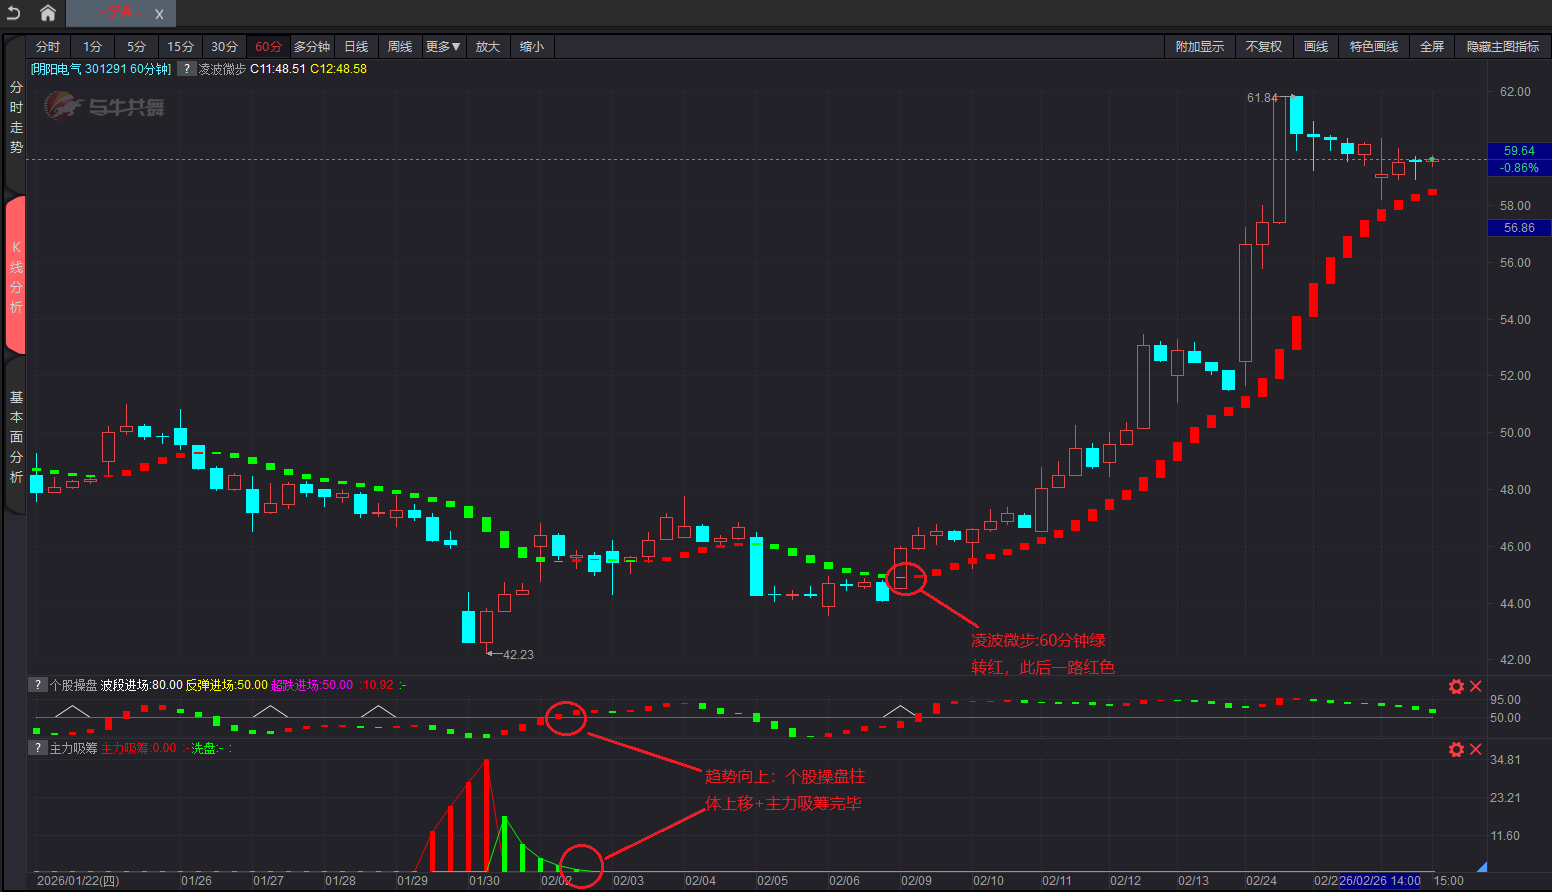This screenshot has width=1552, height=892.
Task: Click blue triangle at chart bottom-right corner
Action: (x=1481, y=867)
